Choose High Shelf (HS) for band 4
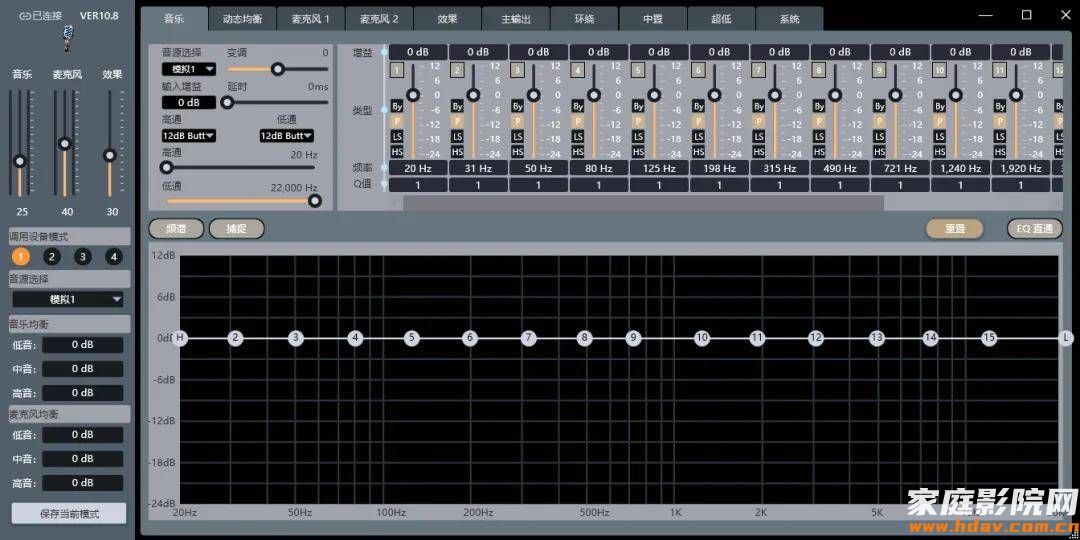Screen dimensions: 1080x540 [577, 152]
